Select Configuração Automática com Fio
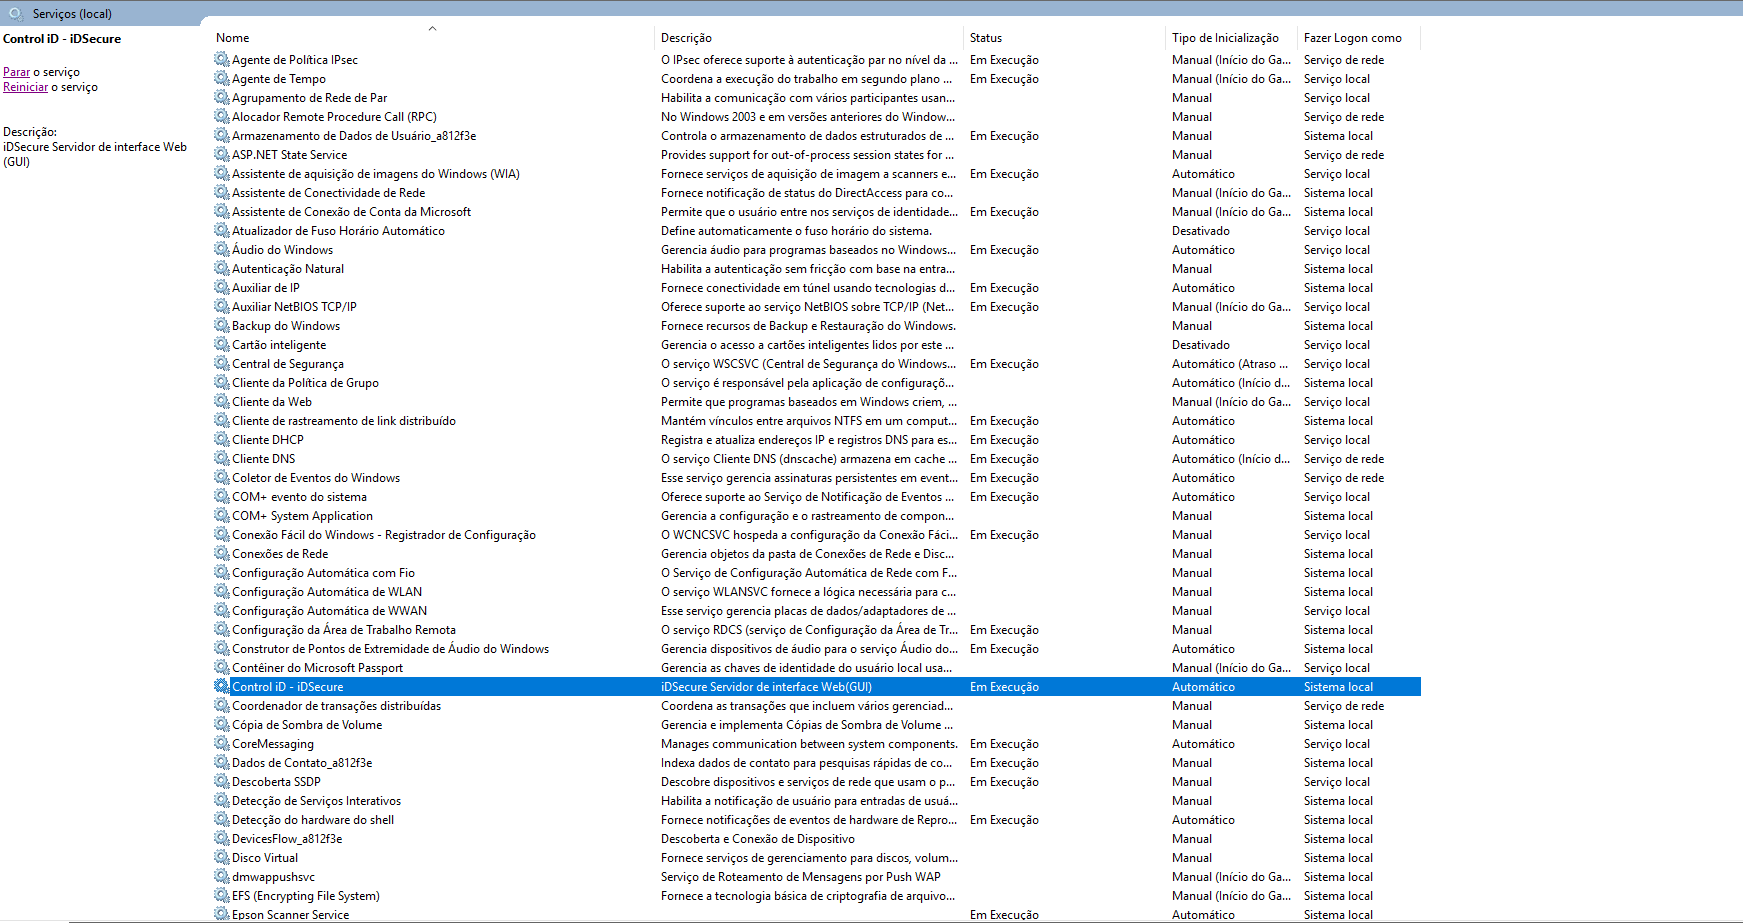The height and width of the screenshot is (923, 1743). 323,573
